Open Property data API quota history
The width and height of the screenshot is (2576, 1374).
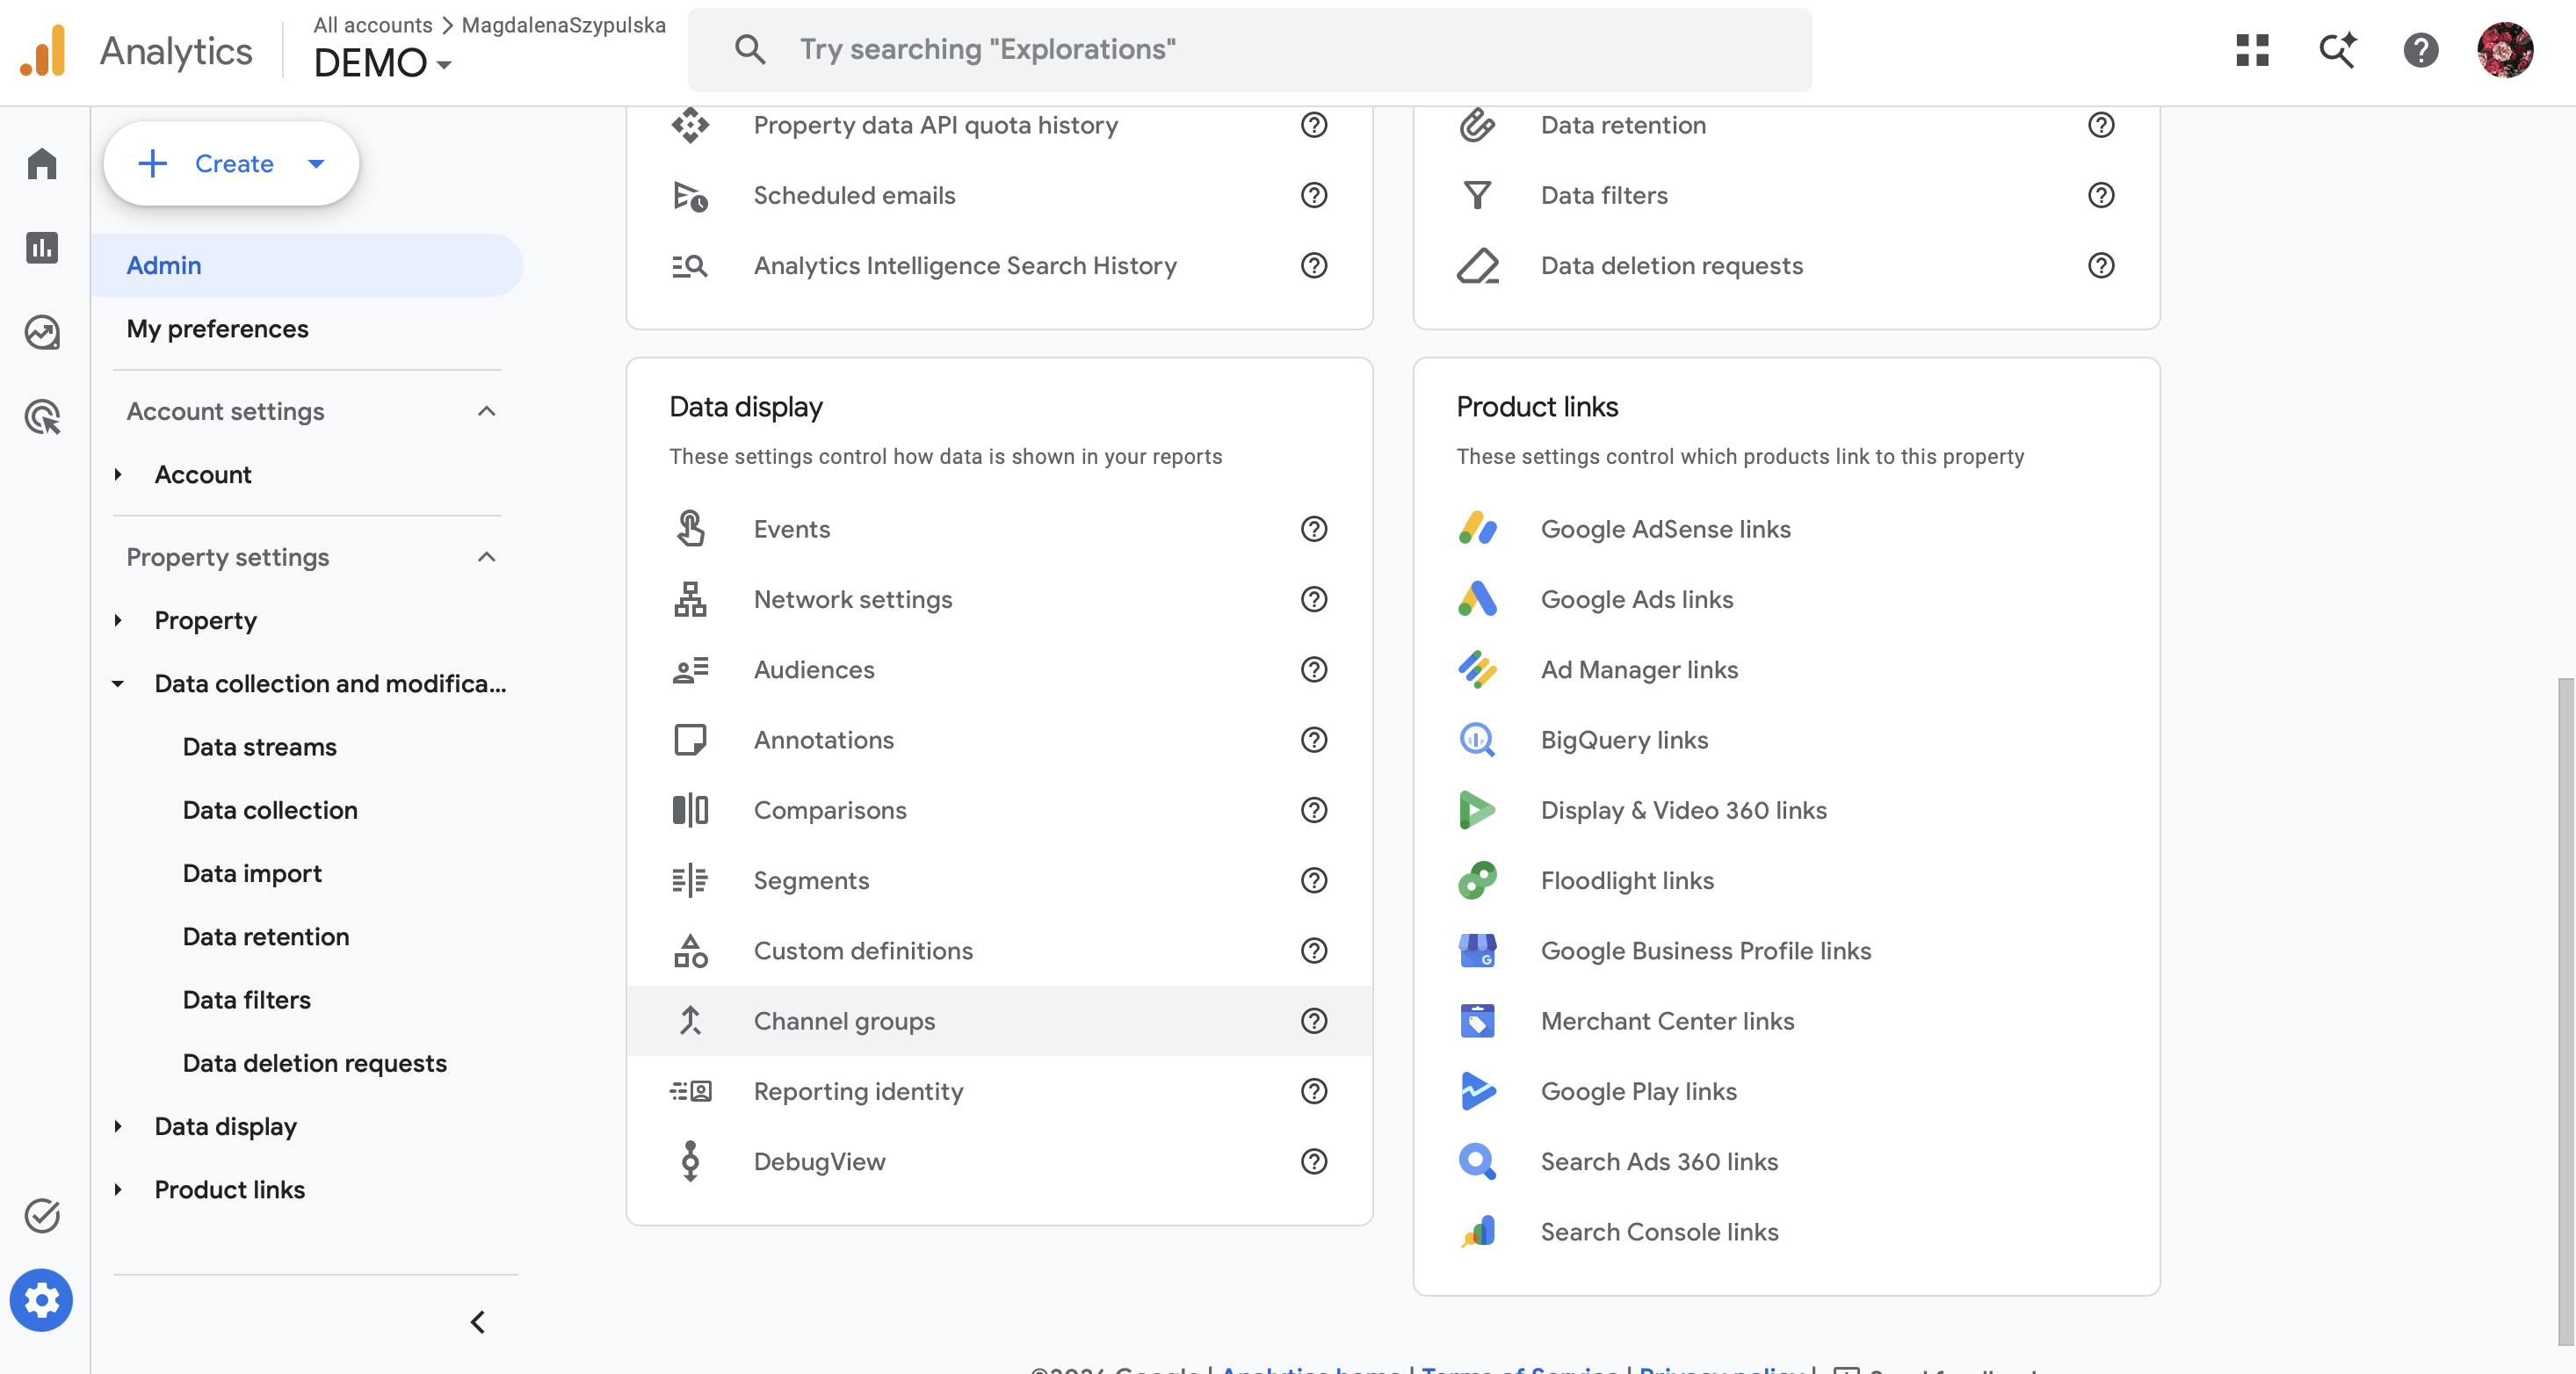pos(999,125)
